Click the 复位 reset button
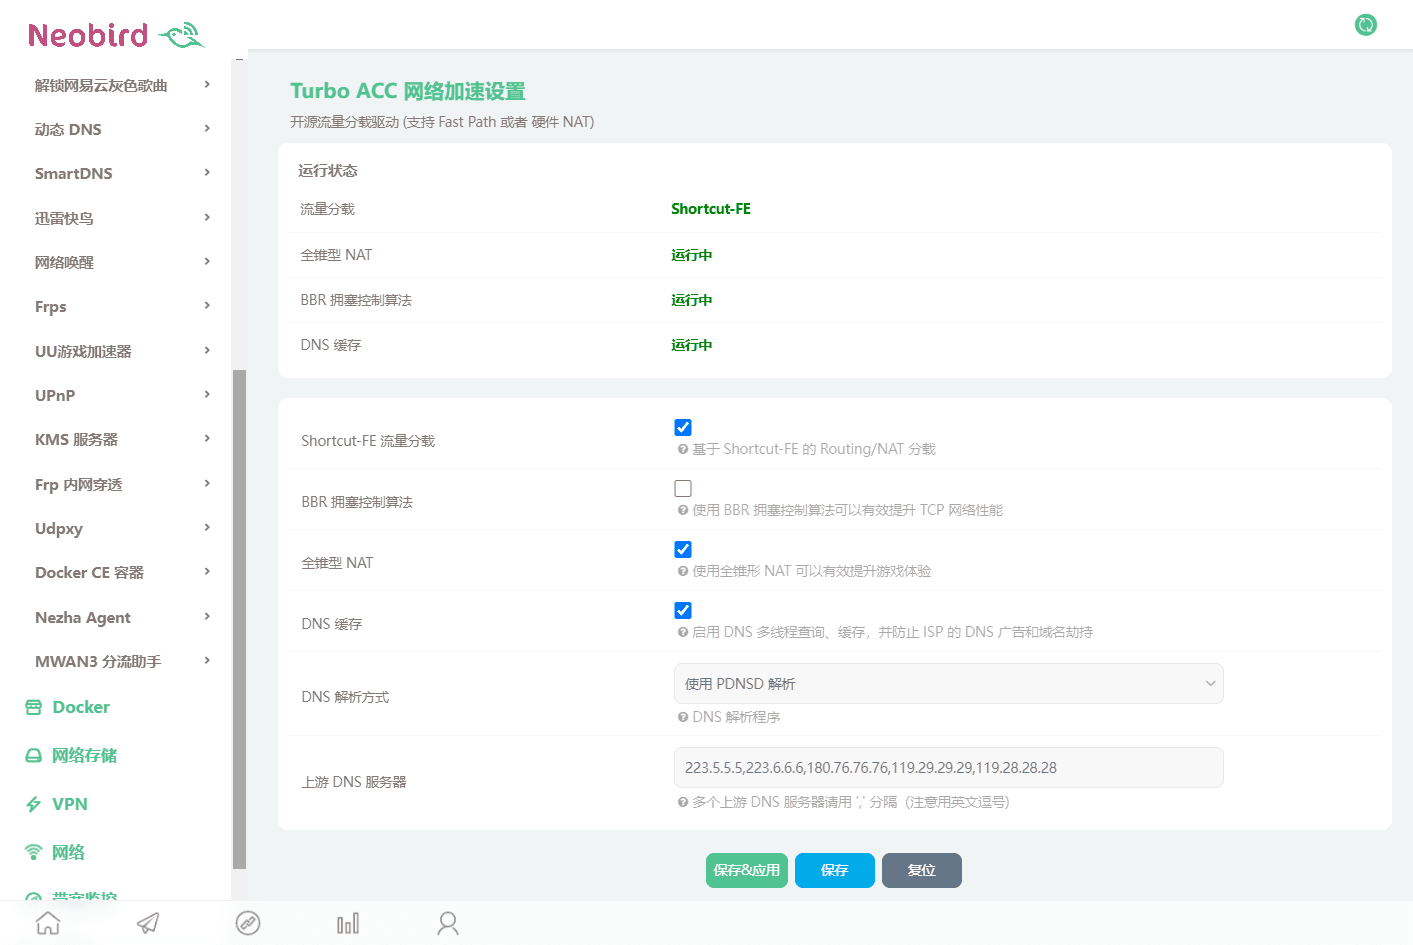1413x945 pixels. click(x=922, y=870)
